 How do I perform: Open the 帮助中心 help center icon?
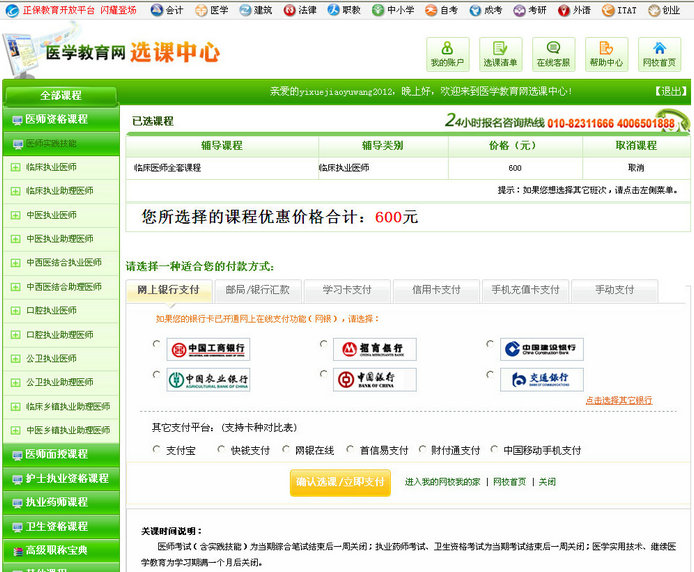tap(606, 54)
